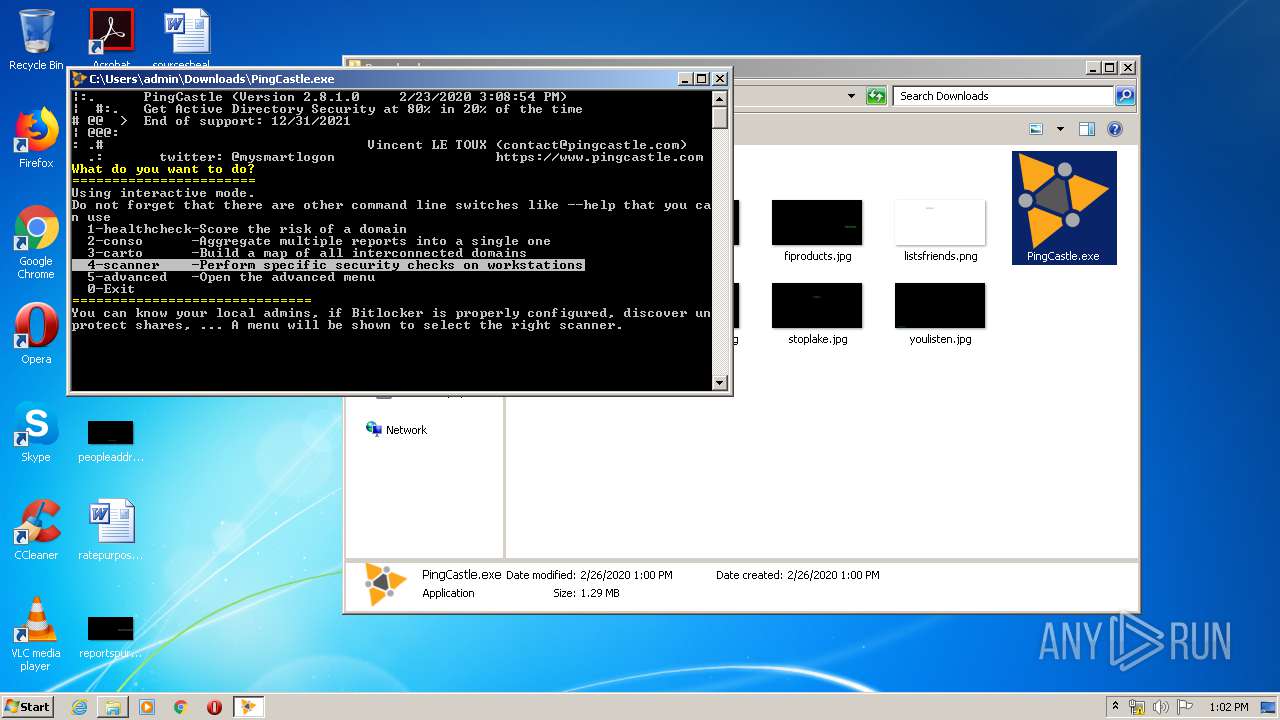Click the Explorer help icon
1280x720 pixels.
coord(1115,129)
